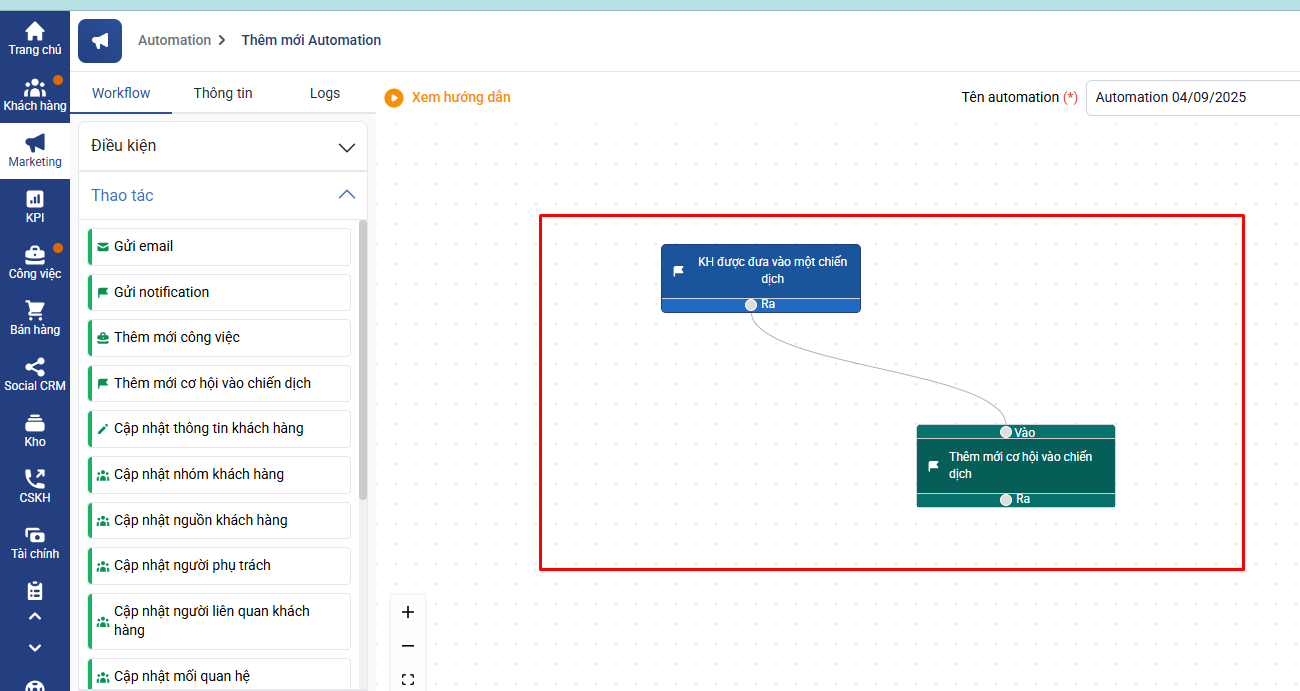Click zoom in plus button on canvas
Screen dimensions: 1300x691
tap(408, 612)
